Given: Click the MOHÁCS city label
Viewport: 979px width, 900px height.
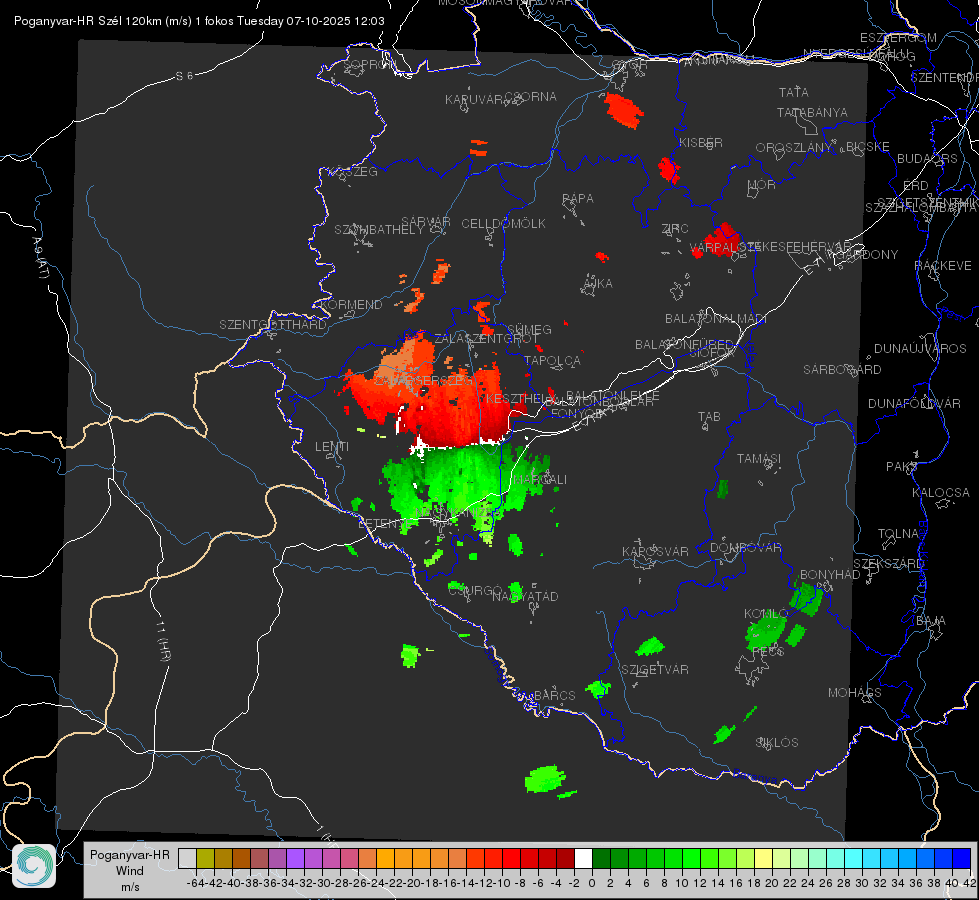Looking at the screenshot, I should (855, 693).
